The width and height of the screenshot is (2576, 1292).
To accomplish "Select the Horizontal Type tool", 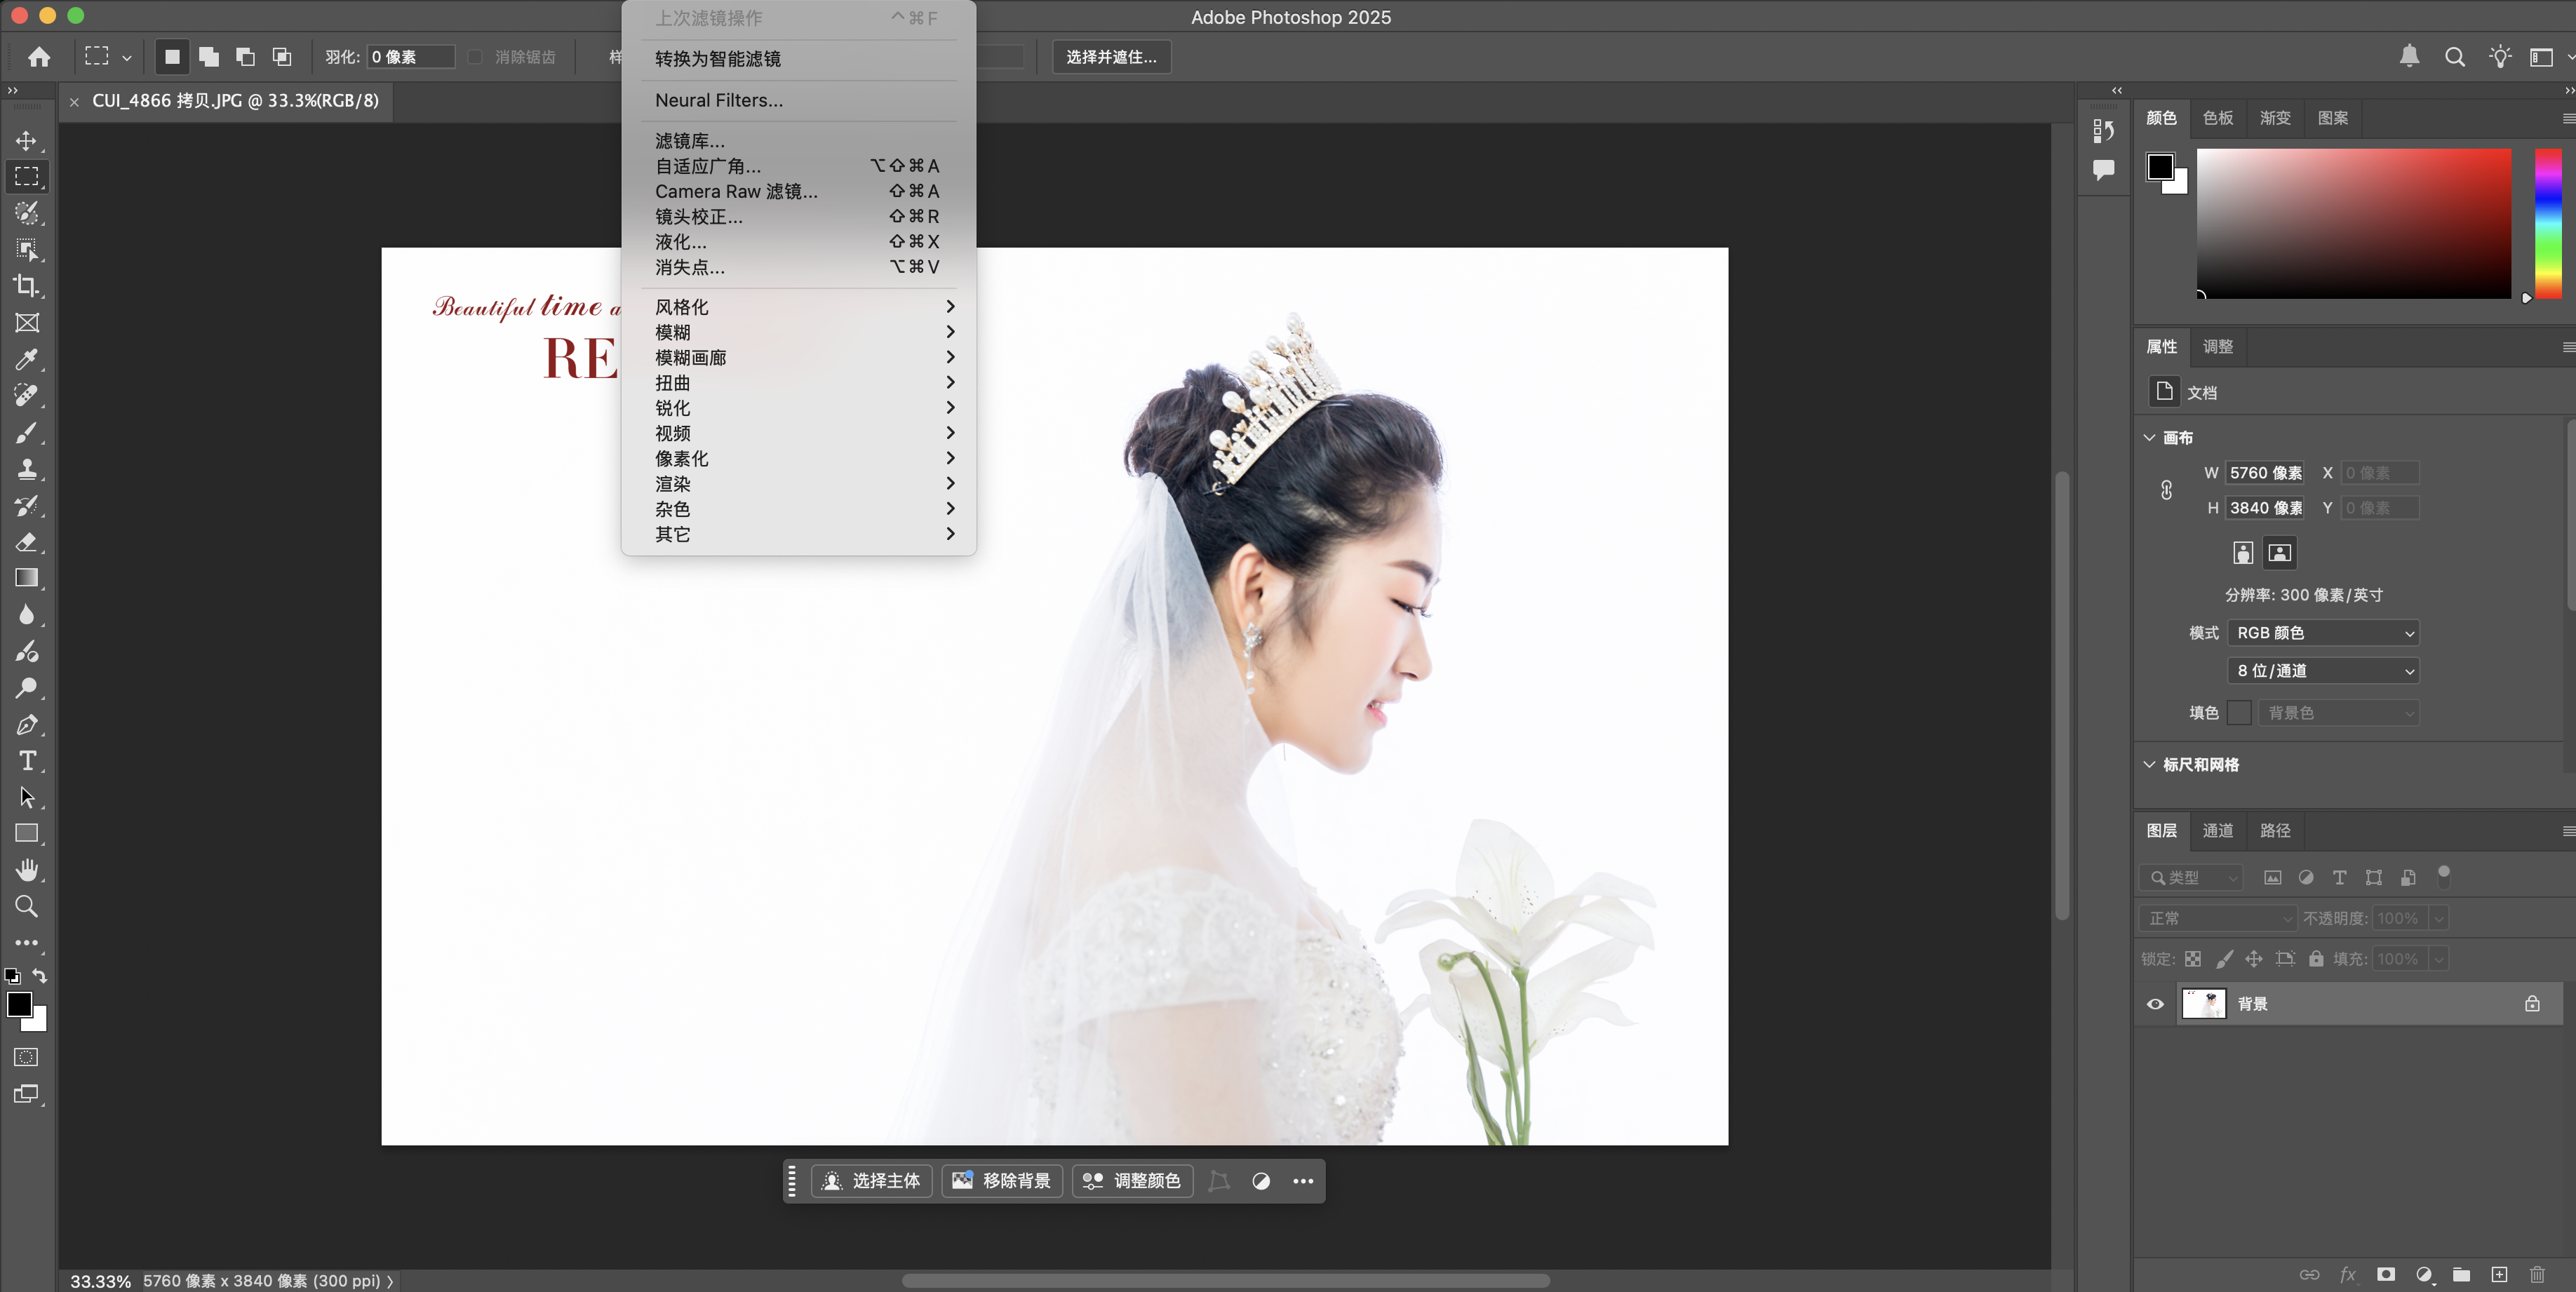I will [27, 761].
